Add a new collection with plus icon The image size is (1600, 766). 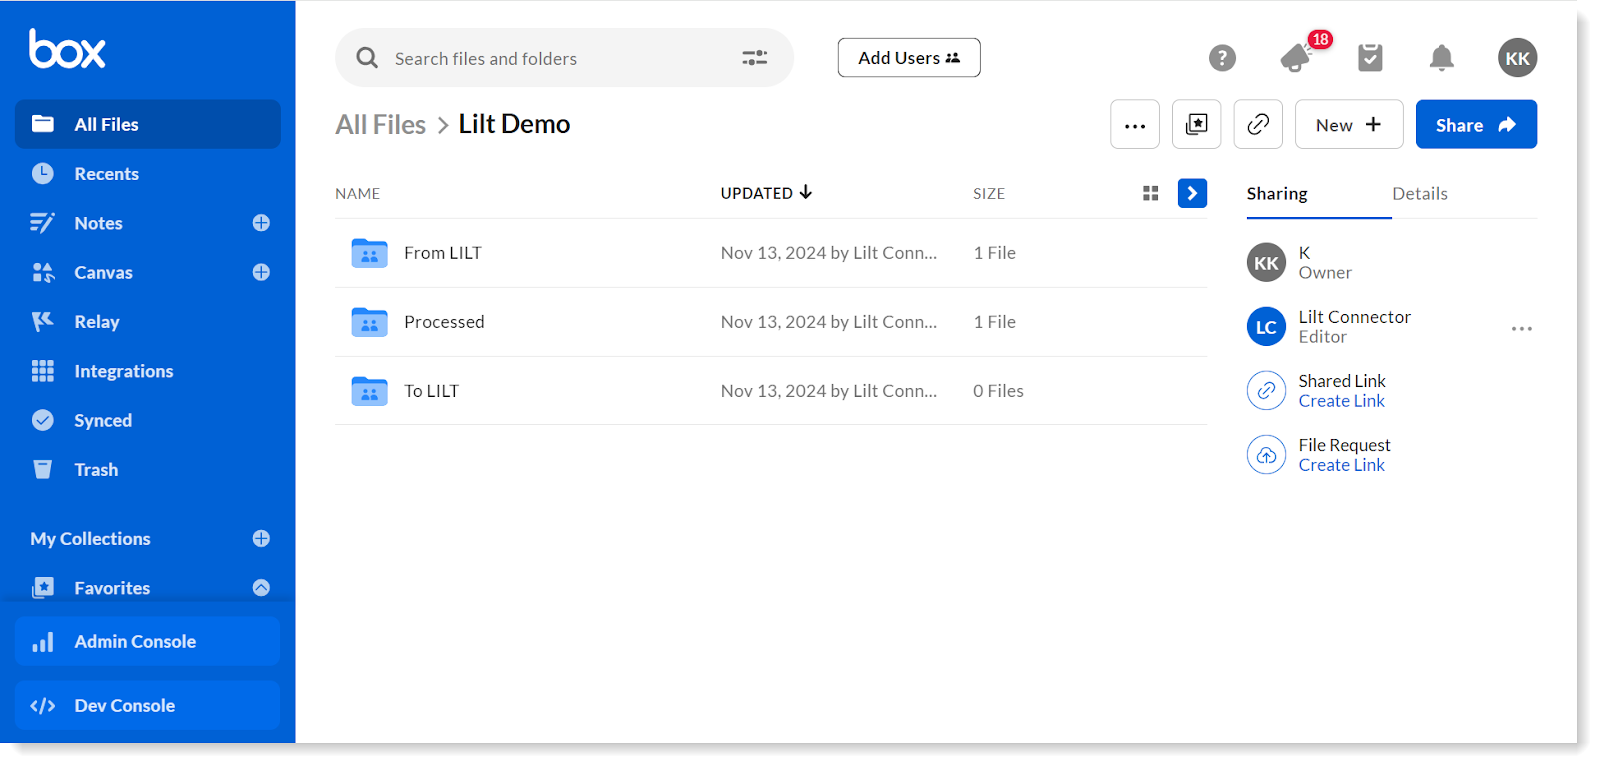(x=261, y=539)
